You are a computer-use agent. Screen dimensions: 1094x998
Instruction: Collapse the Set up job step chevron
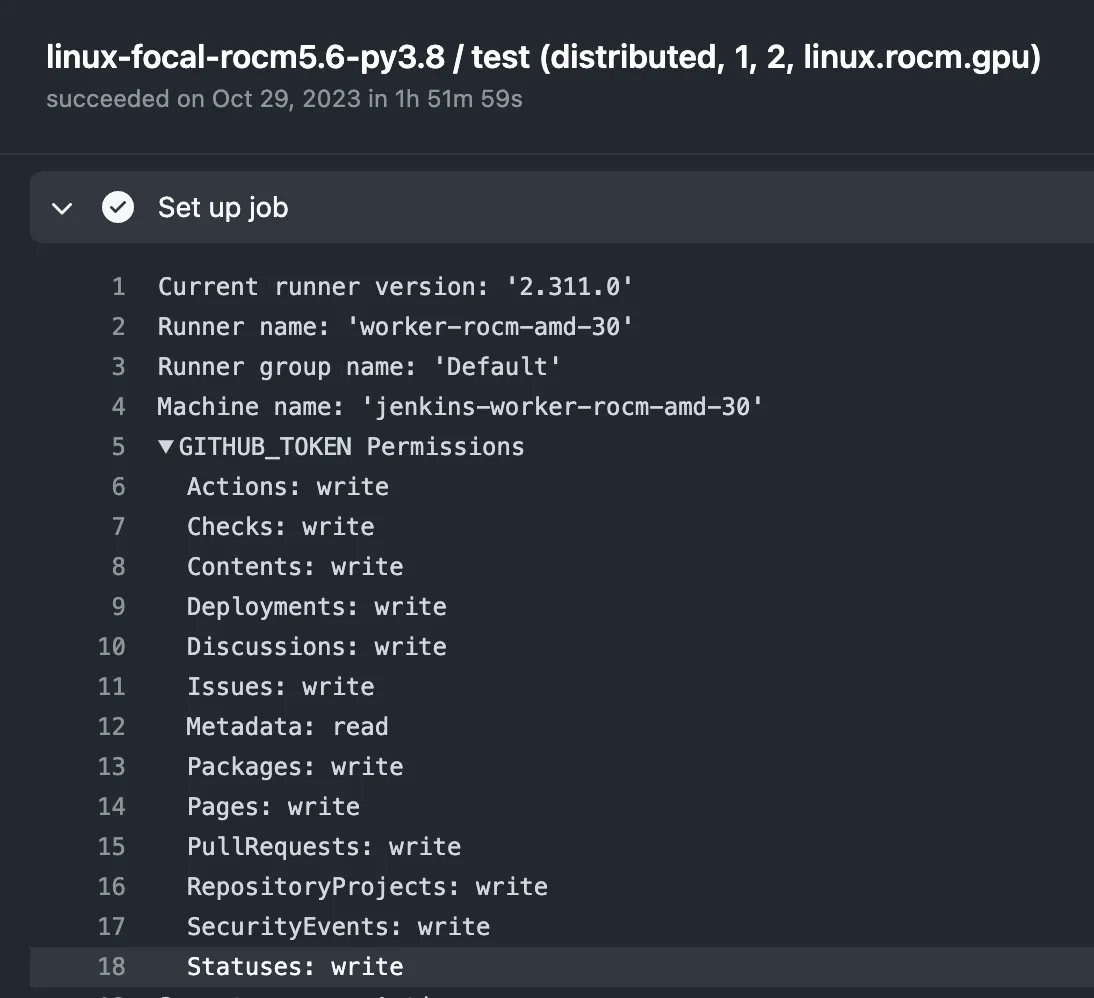point(63,208)
